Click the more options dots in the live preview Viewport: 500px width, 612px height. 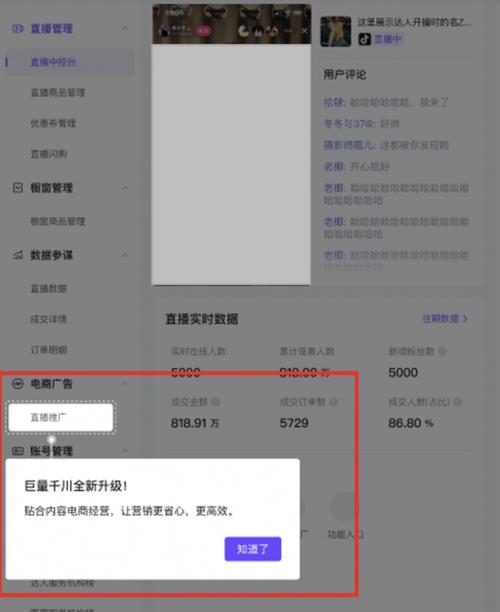(288, 30)
